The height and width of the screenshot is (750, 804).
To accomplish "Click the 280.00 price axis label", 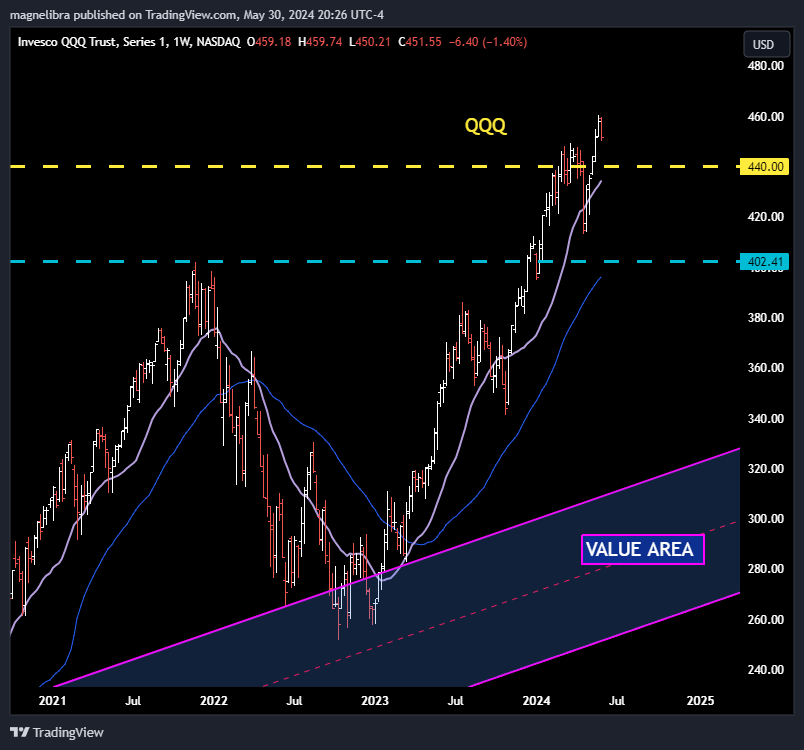I will 766,569.
